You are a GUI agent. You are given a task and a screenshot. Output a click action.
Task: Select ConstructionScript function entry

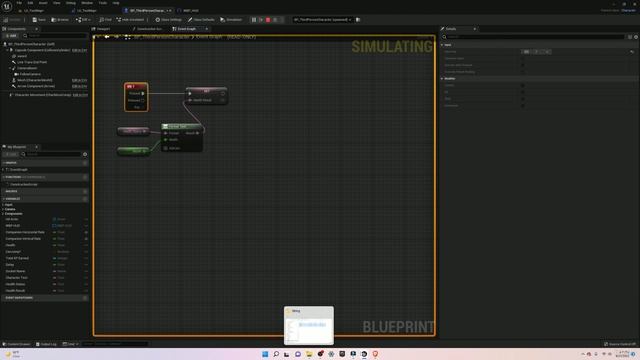tap(23, 184)
